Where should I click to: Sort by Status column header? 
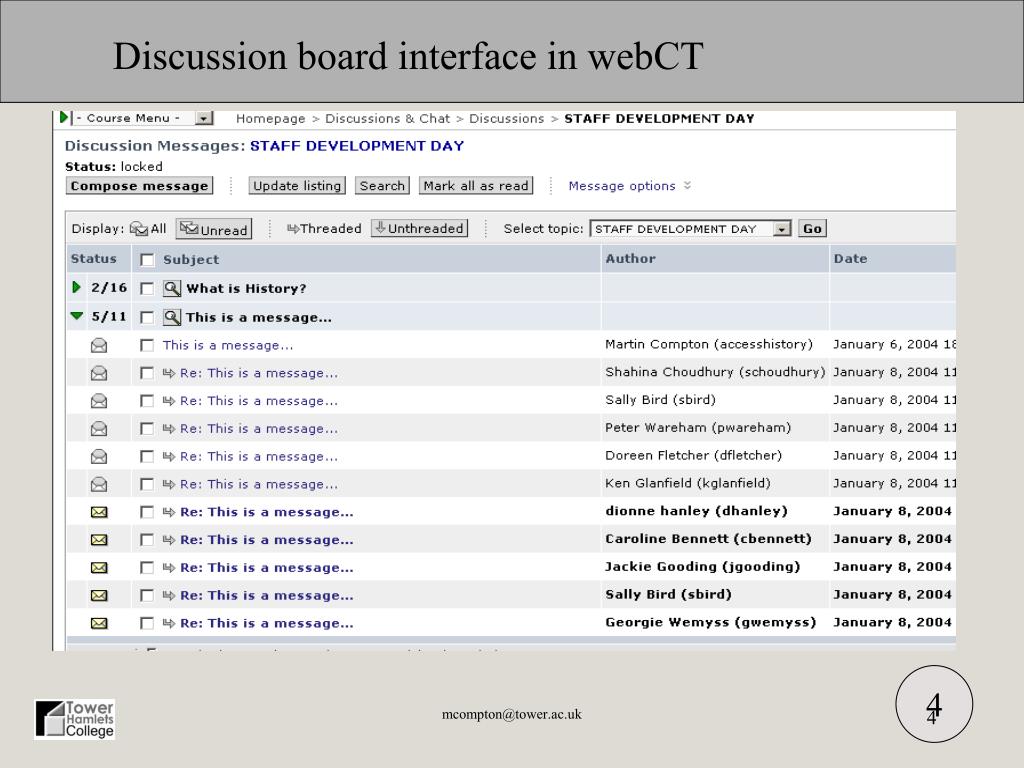click(x=93, y=259)
